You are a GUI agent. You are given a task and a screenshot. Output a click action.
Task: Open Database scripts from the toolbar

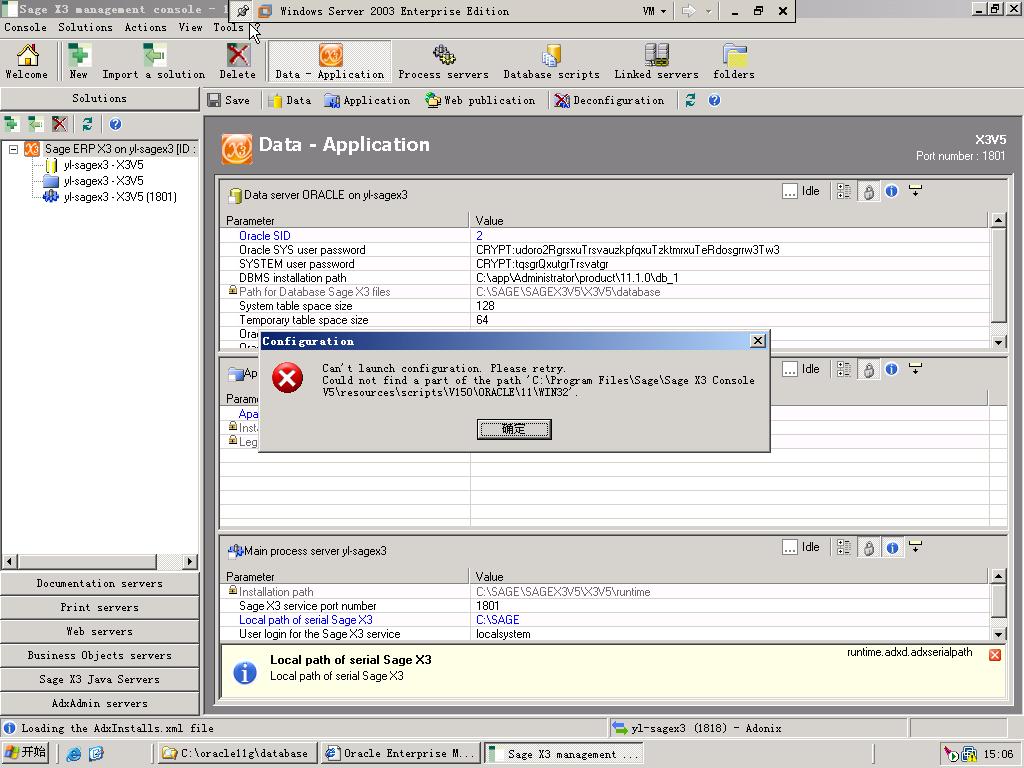[x=551, y=55]
